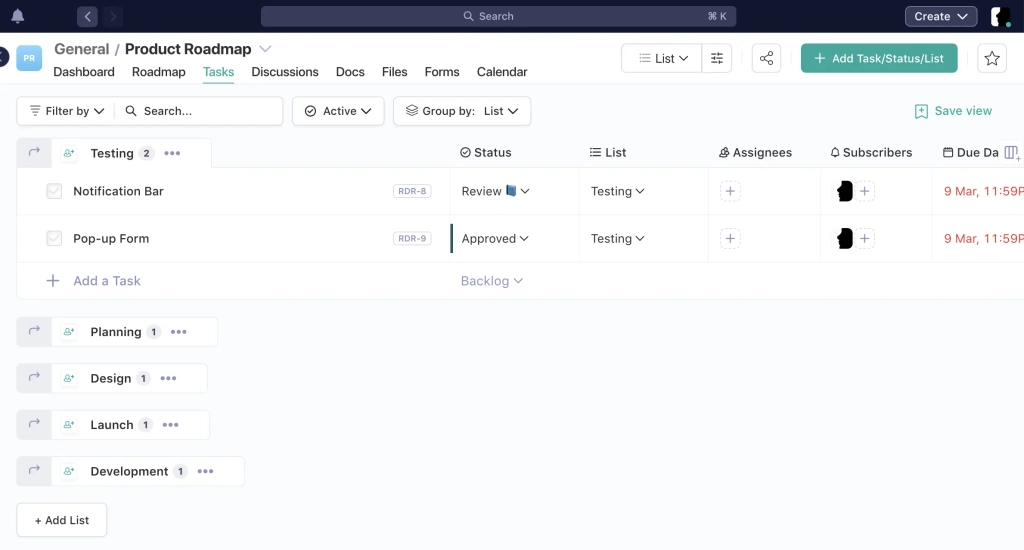Click the subscriber avatar on Pop-up Form row
Image resolution: width=1024 pixels, height=550 pixels.
[x=844, y=238]
